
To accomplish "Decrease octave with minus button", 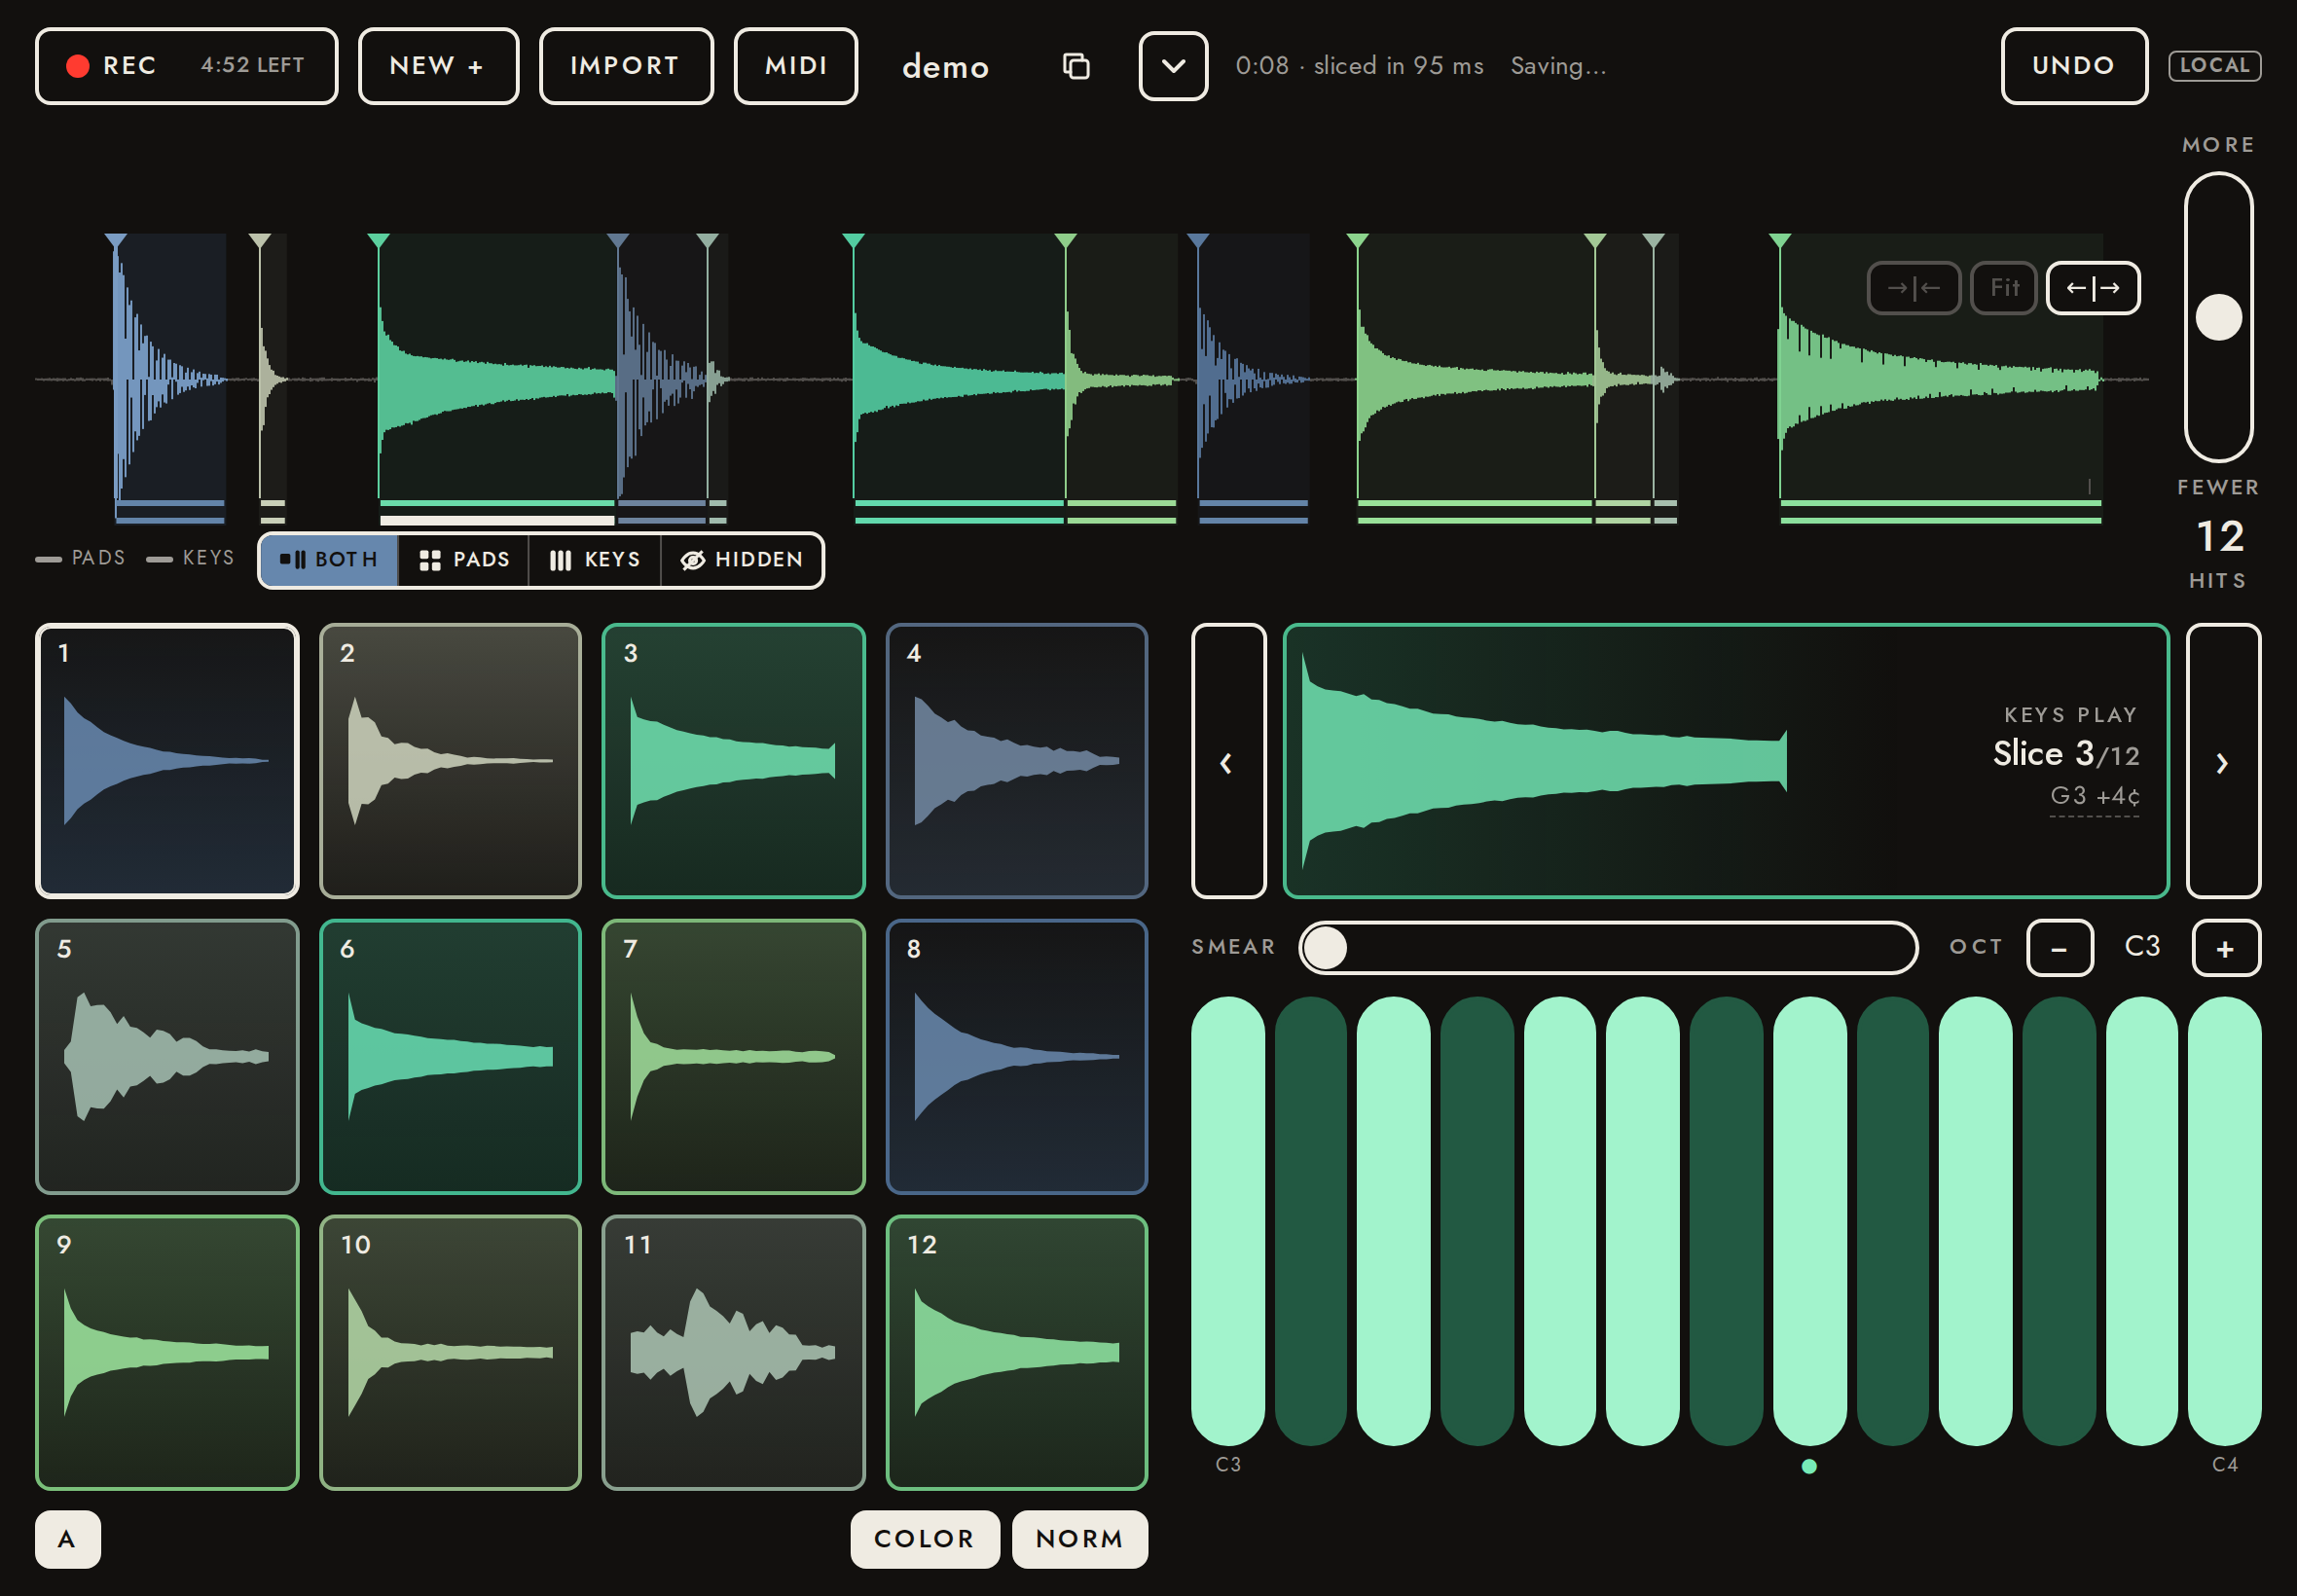I will [x=2059, y=948].
